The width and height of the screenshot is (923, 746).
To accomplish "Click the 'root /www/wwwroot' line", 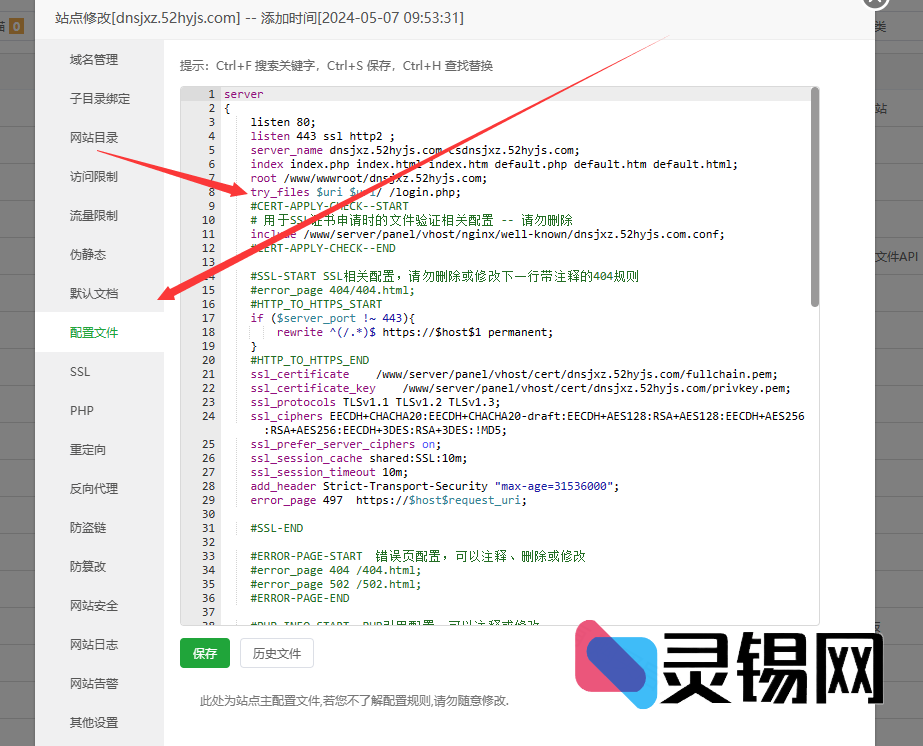I will (x=368, y=178).
